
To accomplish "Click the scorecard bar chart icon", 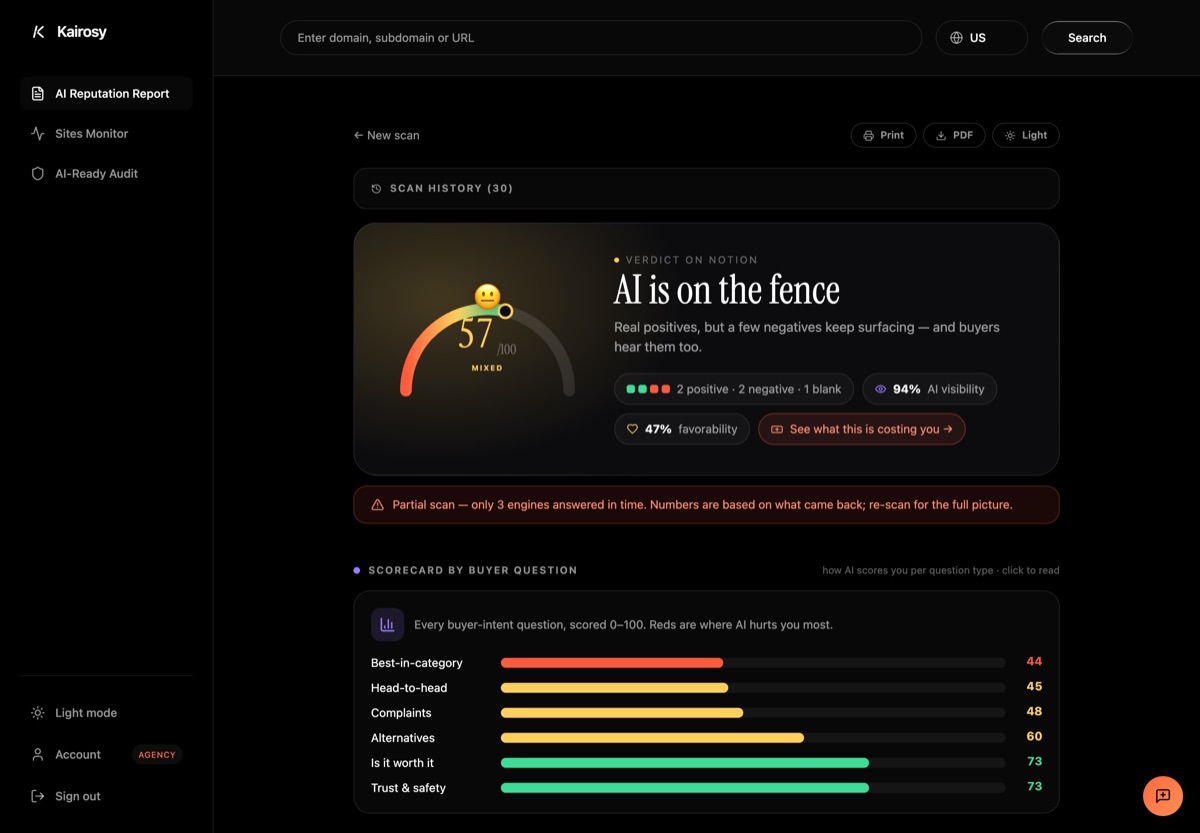I will (388, 624).
